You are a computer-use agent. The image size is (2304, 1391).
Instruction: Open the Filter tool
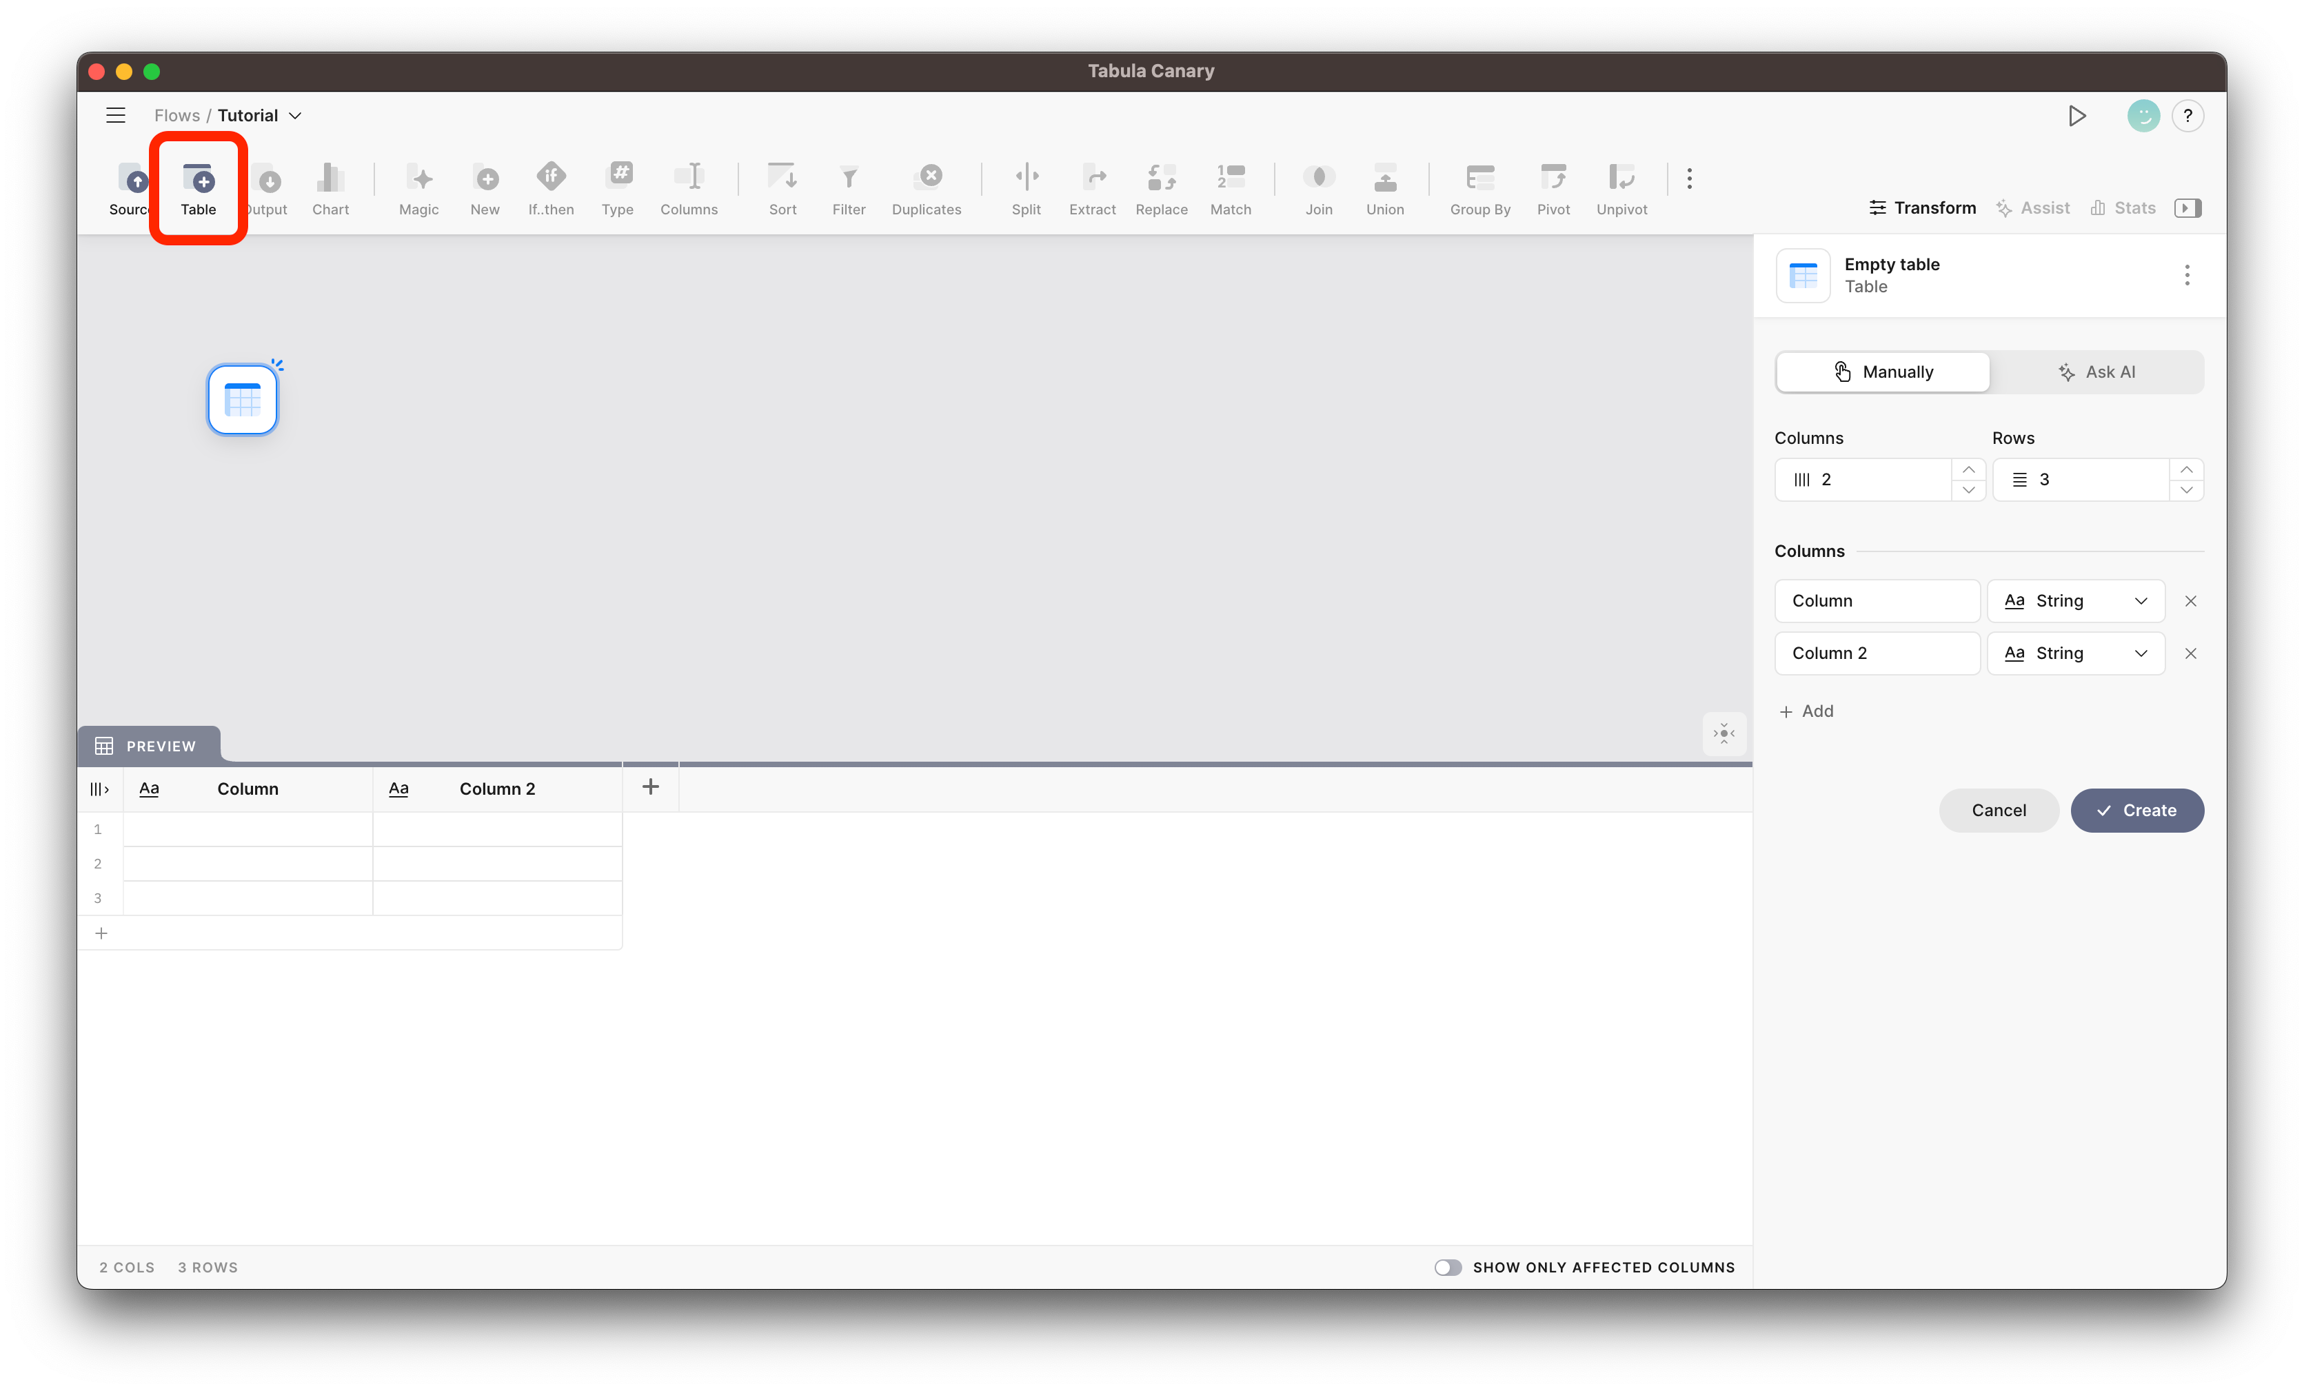tap(848, 187)
